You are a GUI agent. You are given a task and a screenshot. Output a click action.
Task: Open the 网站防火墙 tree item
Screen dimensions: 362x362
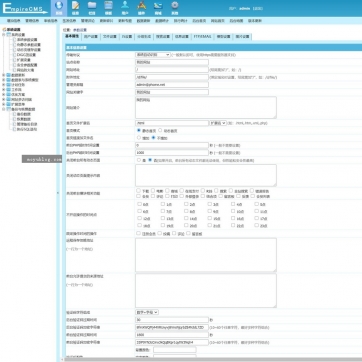pos(25,70)
